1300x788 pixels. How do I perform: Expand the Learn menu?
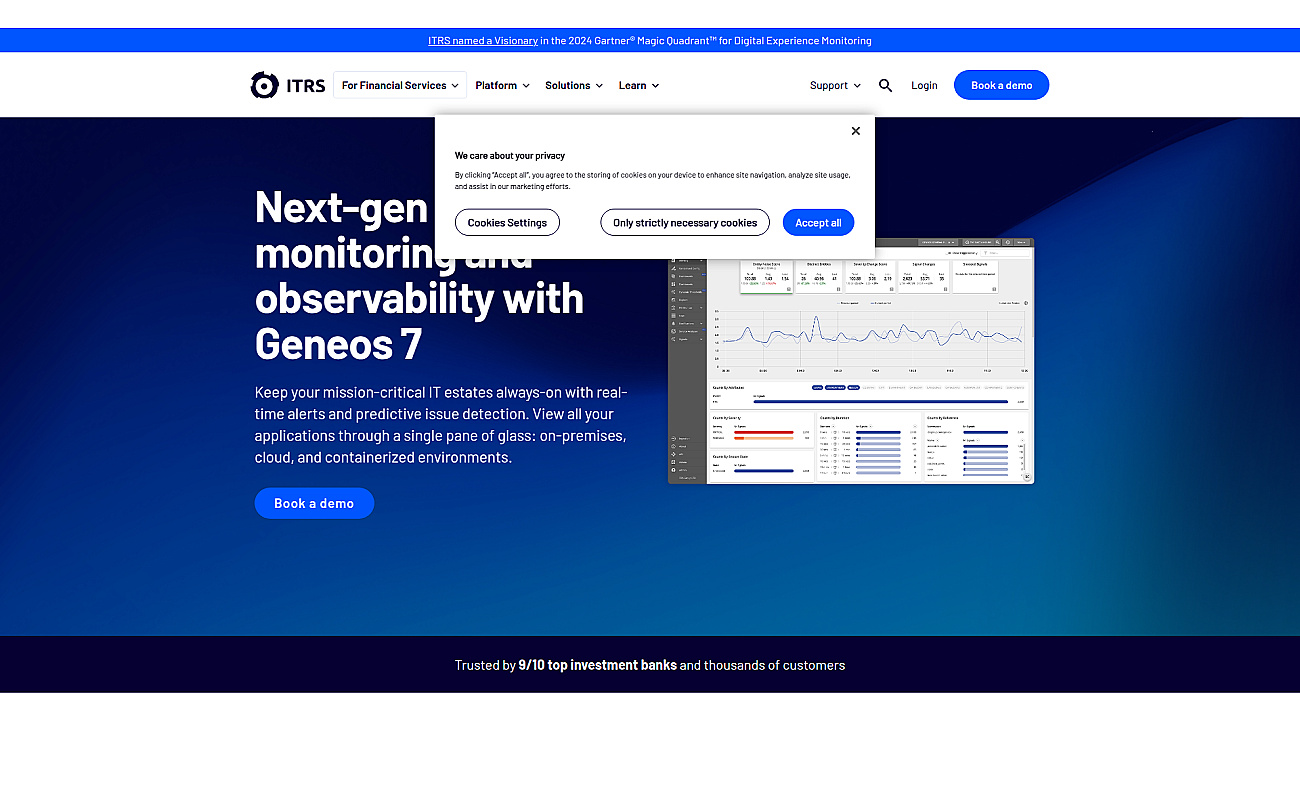639,85
